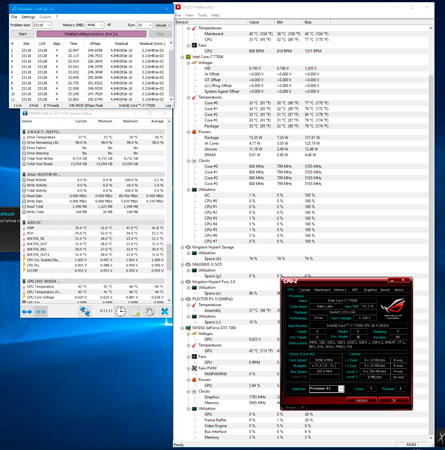Collapse the NVIDIA GeForce GTX 1080 node

pyautogui.click(x=183, y=328)
